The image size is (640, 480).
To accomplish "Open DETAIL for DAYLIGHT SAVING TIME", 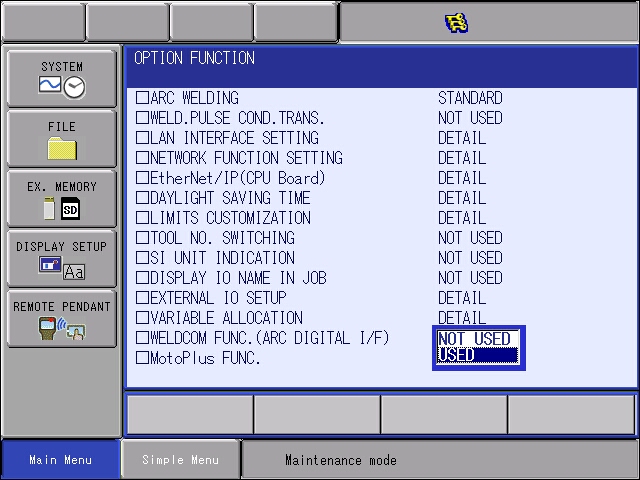I will [462, 198].
